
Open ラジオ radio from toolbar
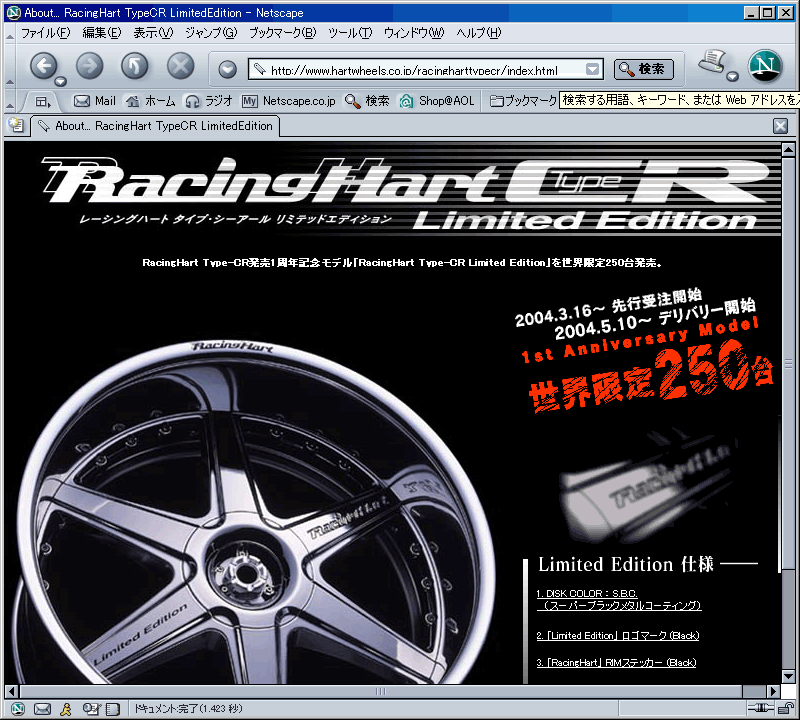(x=209, y=101)
